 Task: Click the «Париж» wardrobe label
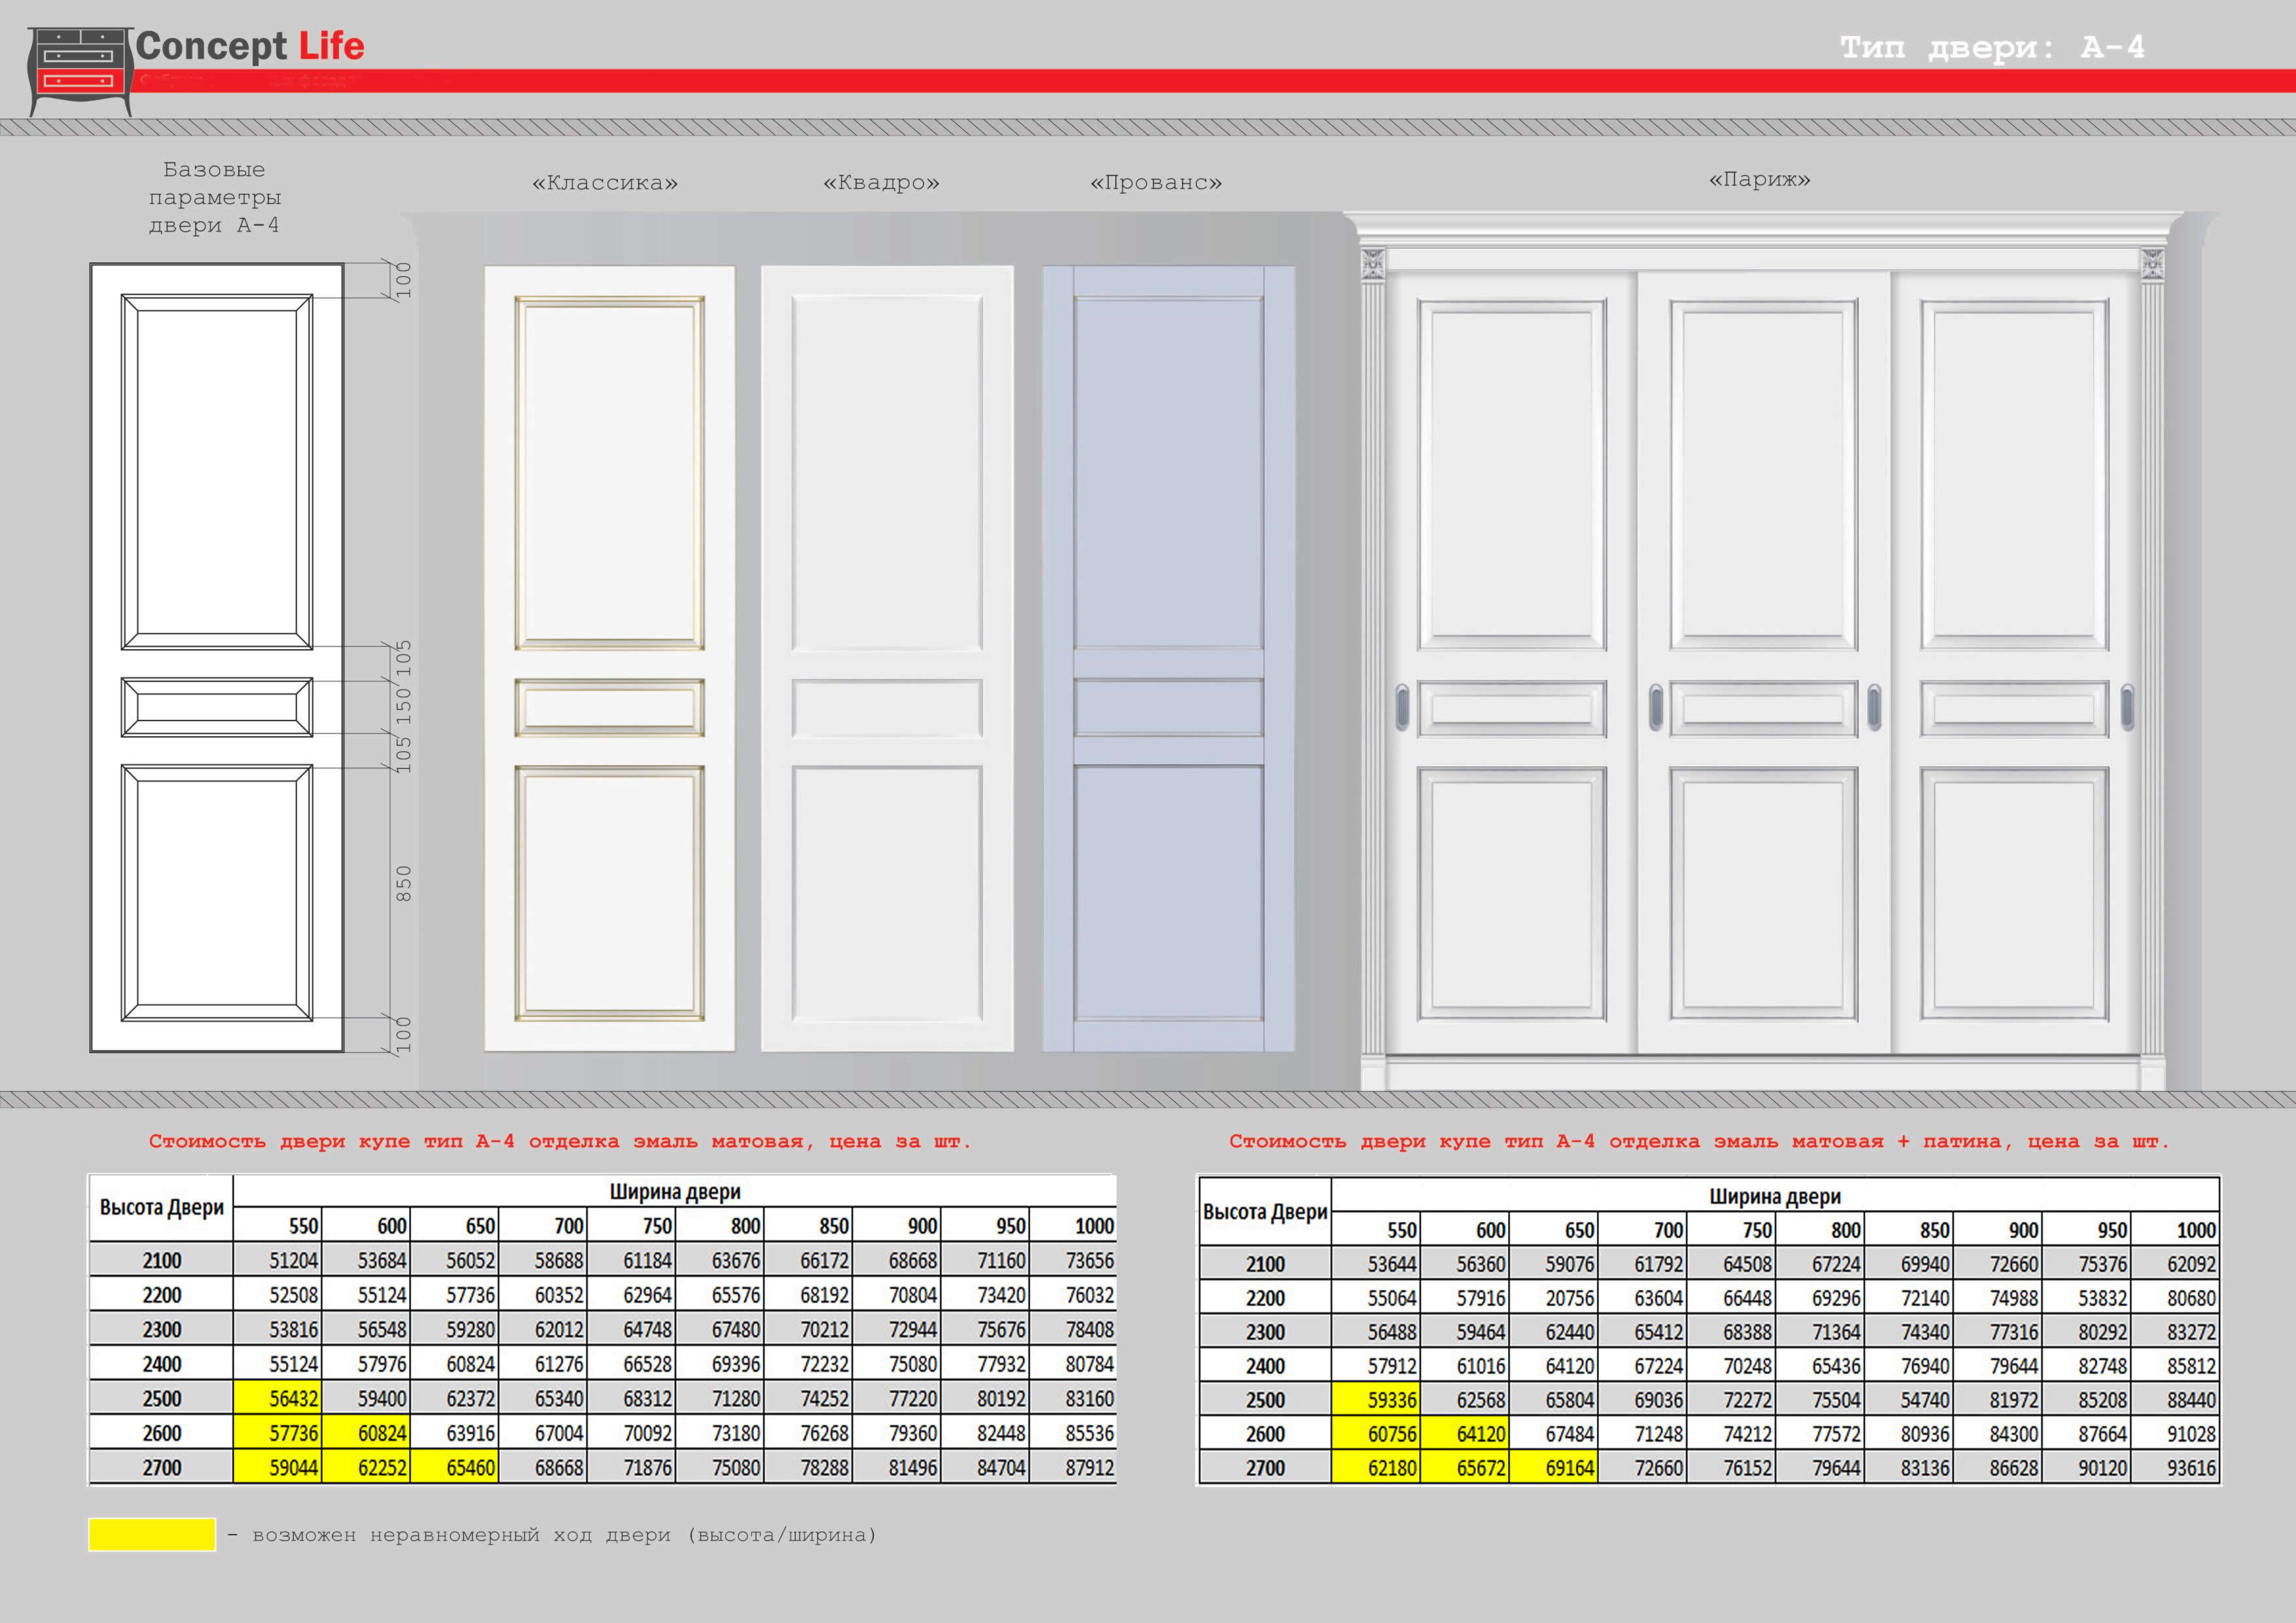[x=1759, y=180]
